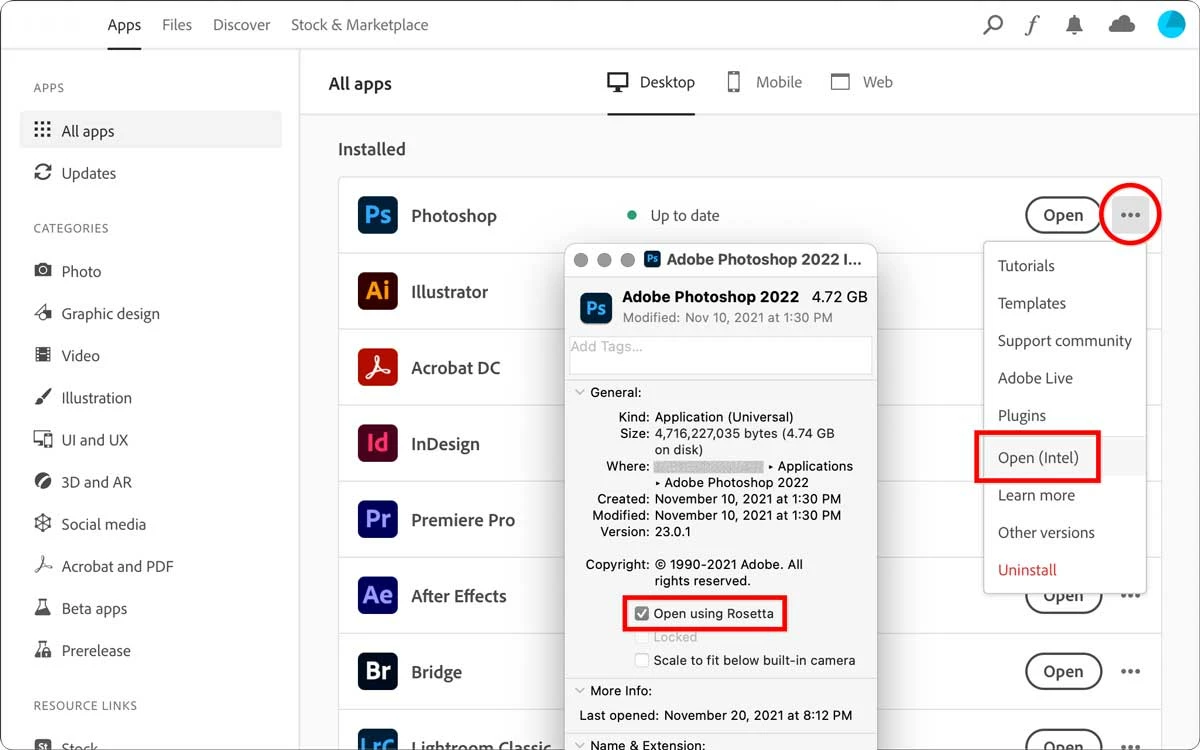Viewport: 1200px width, 750px height.
Task: Switch to the Stock & Marketplace tab
Action: 359,25
